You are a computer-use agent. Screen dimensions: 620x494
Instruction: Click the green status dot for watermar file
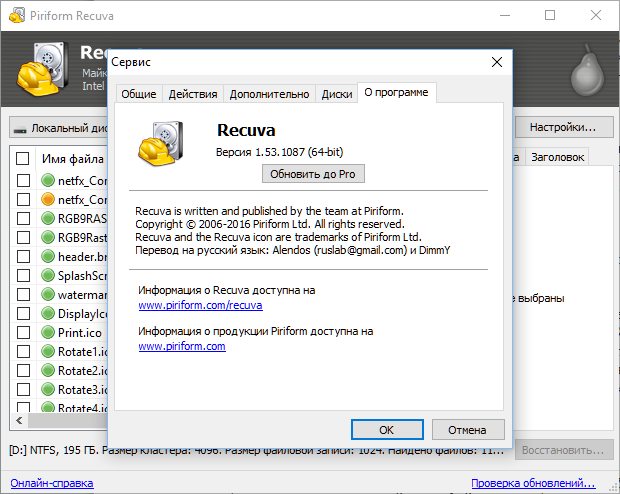[48, 294]
